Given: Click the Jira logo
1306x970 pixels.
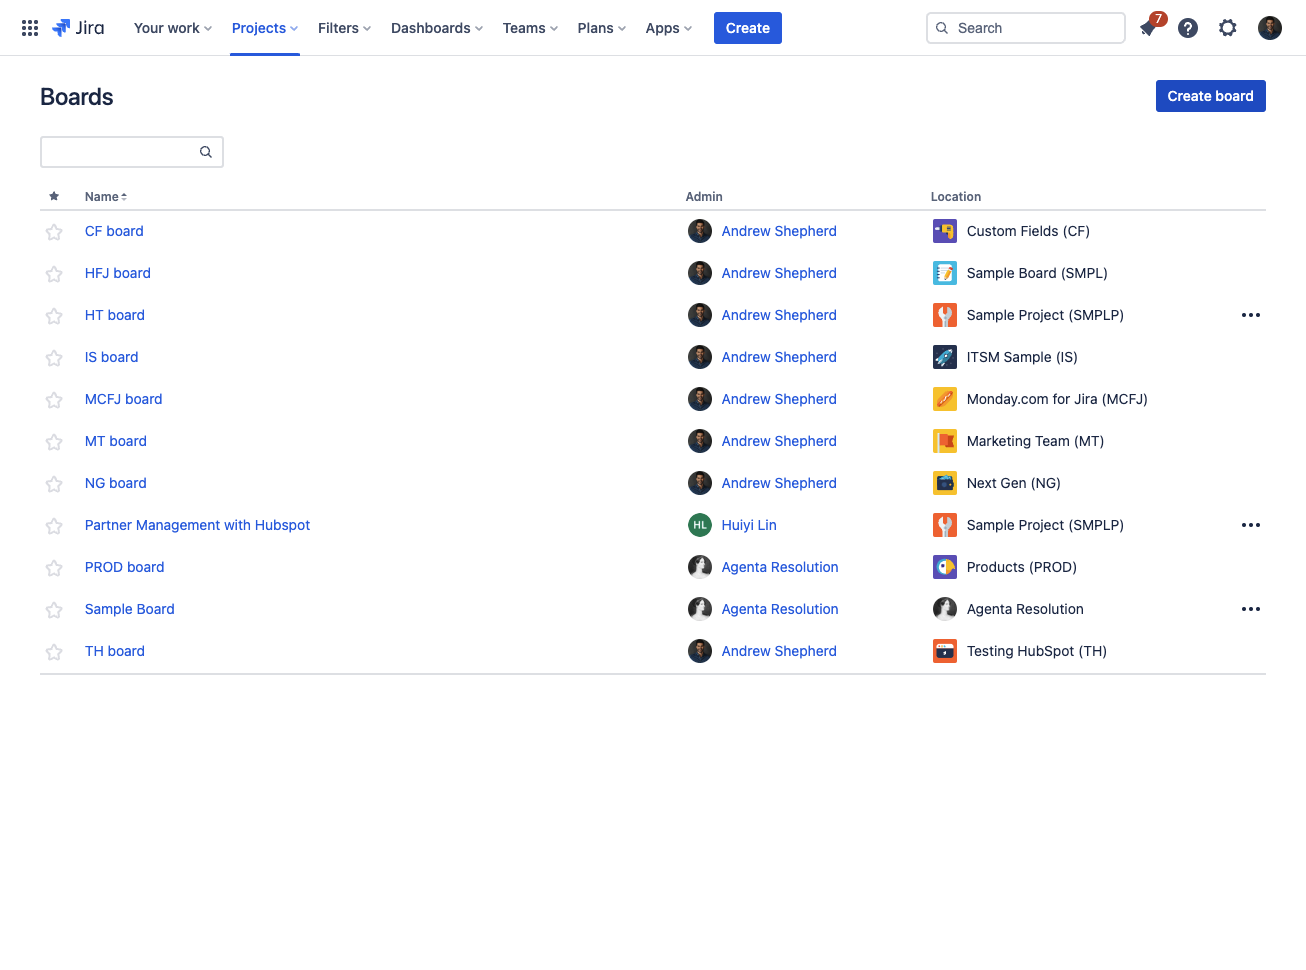Looking at the screenshot, I should pos(78,28).
